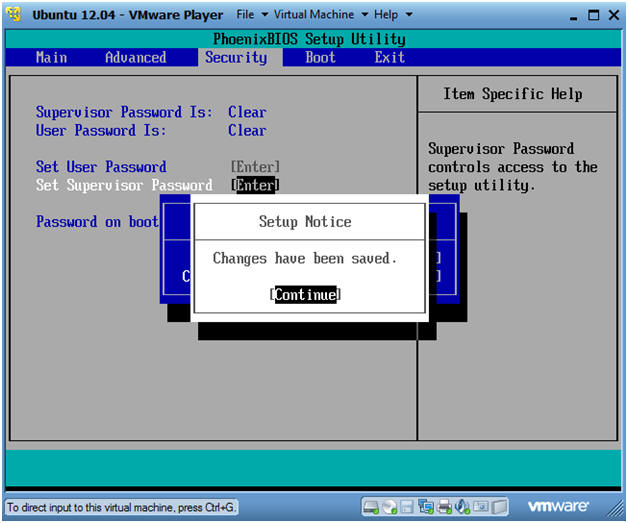This screenshot has height=523, width=628.
Task: Expand the File menu dropdown arrow
Action: 265,15
